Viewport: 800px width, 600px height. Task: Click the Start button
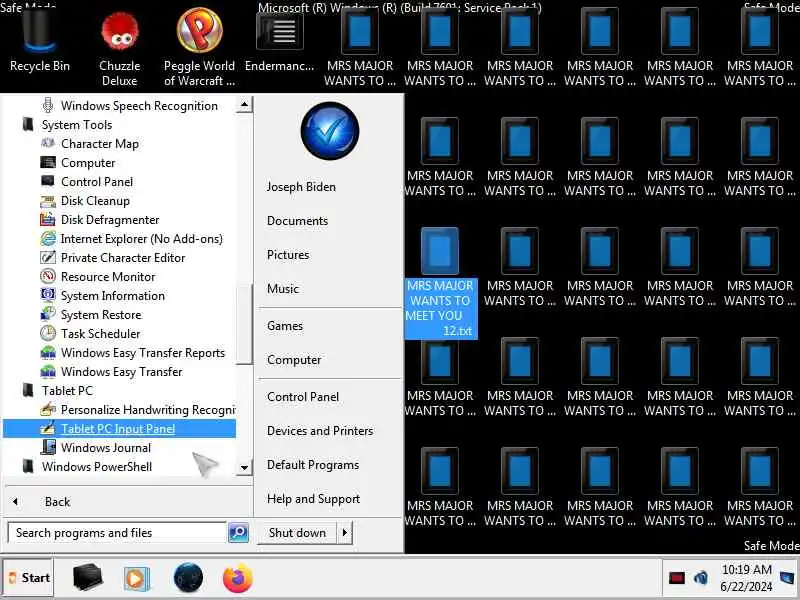29,578
